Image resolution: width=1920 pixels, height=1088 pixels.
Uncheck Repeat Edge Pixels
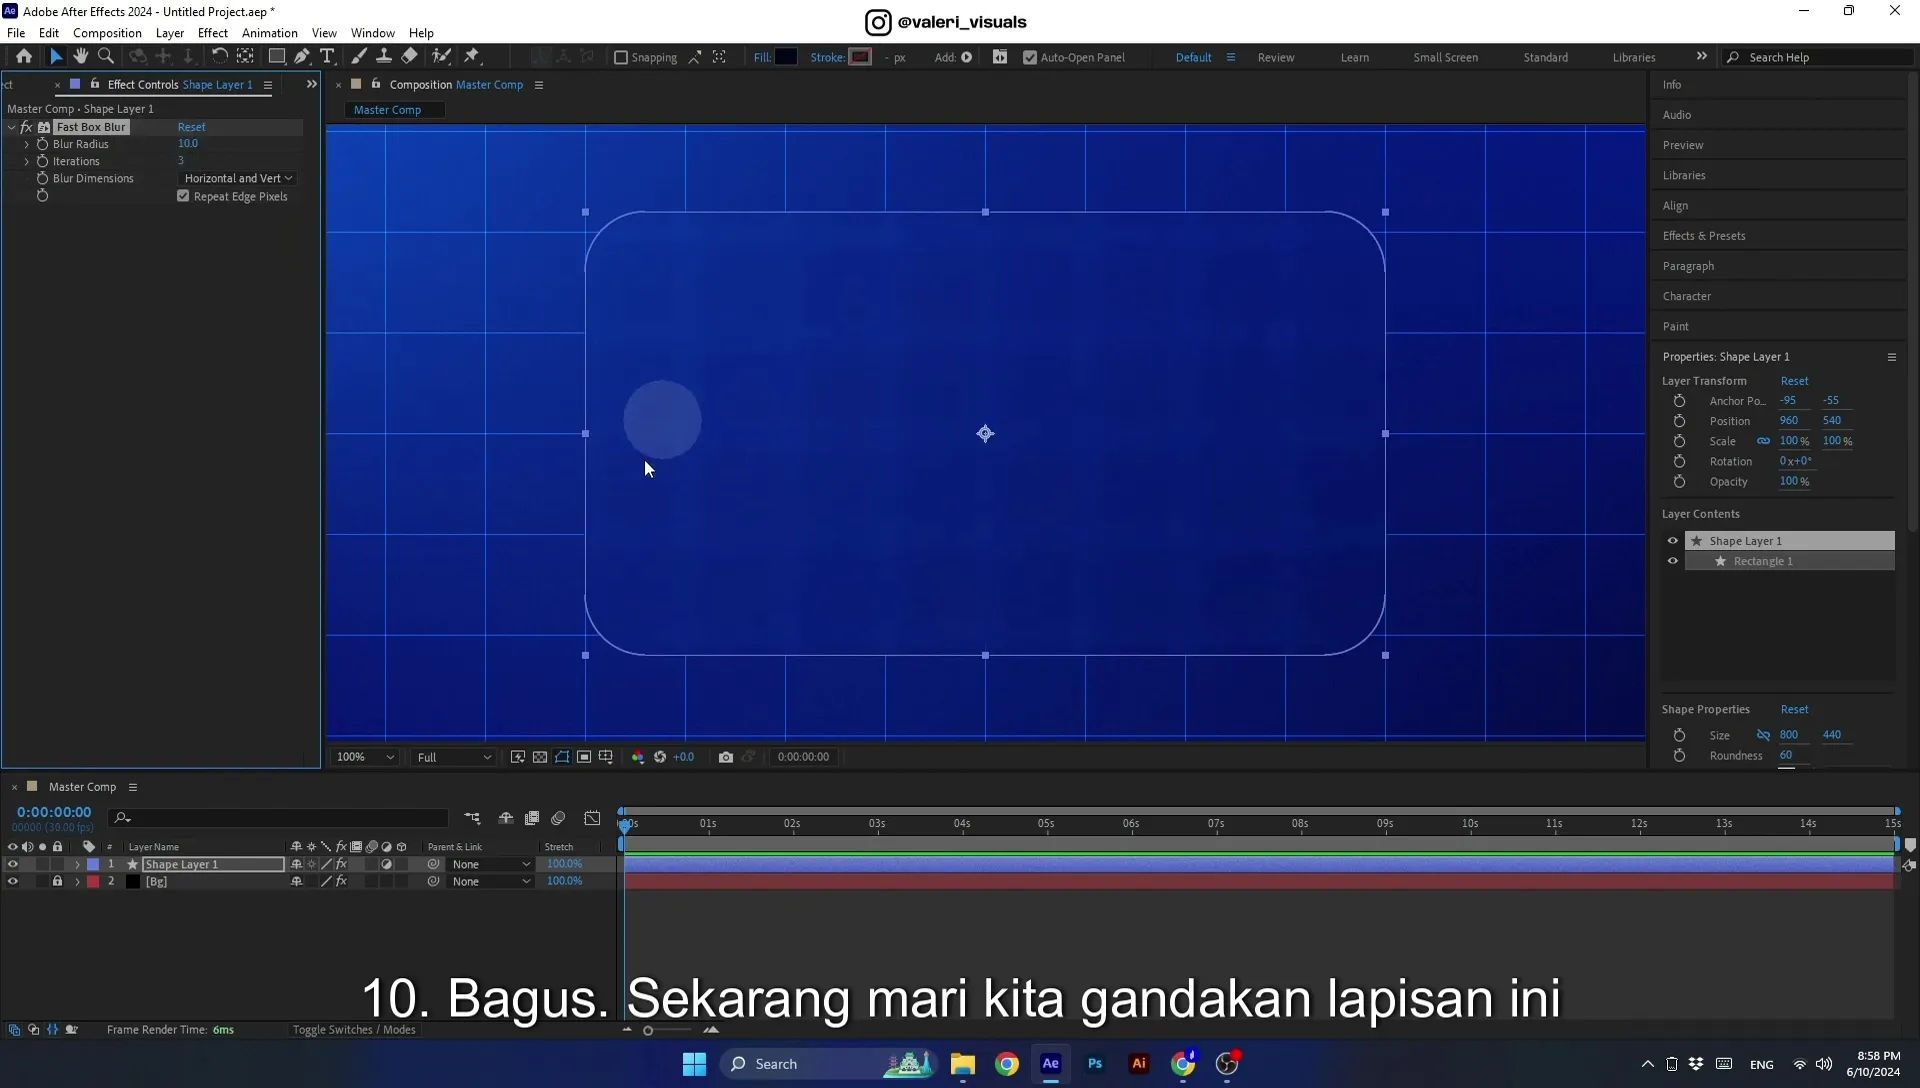point(183,196)
